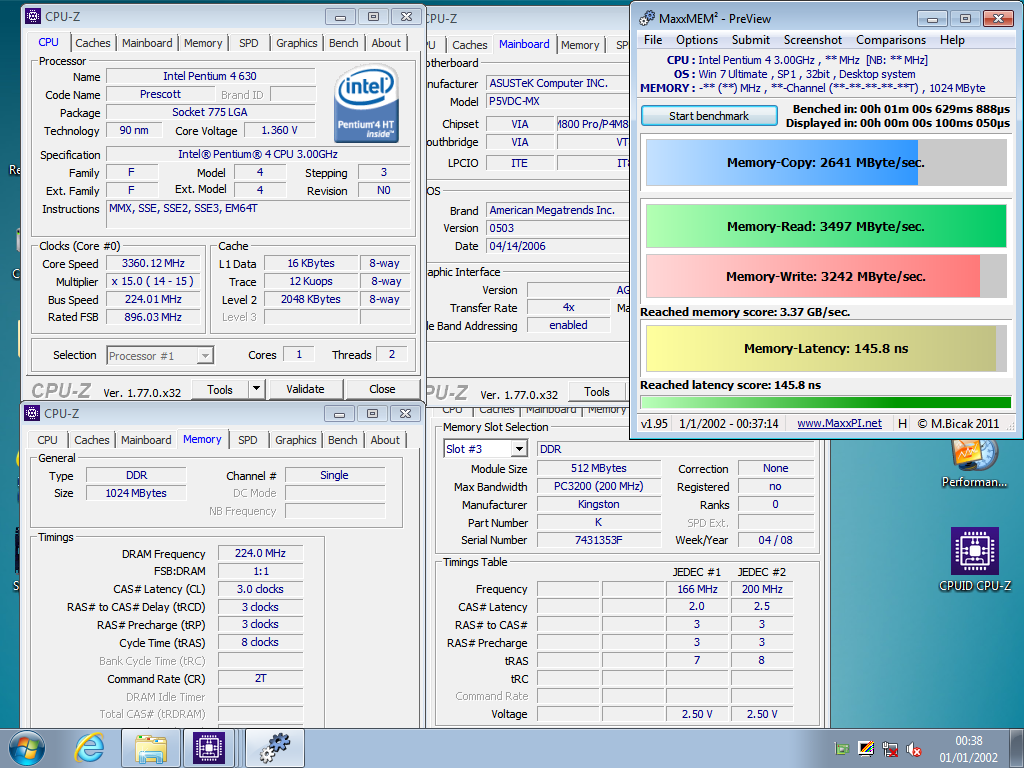Open Internet Explorer from the taskbar

click(x=89, y=748)
